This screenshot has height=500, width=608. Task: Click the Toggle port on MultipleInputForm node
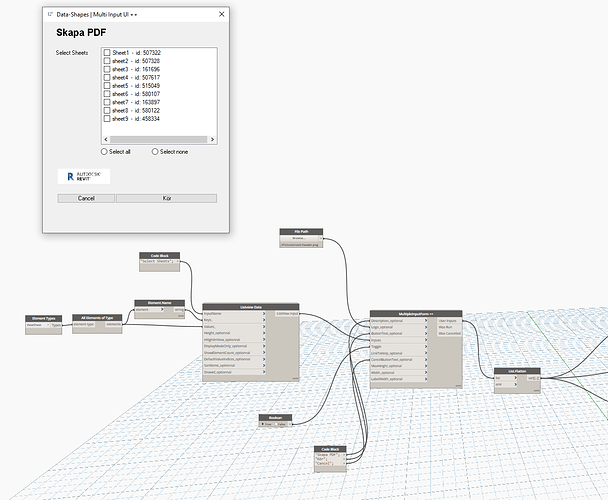pyautogui.click(x=399, y=347)
